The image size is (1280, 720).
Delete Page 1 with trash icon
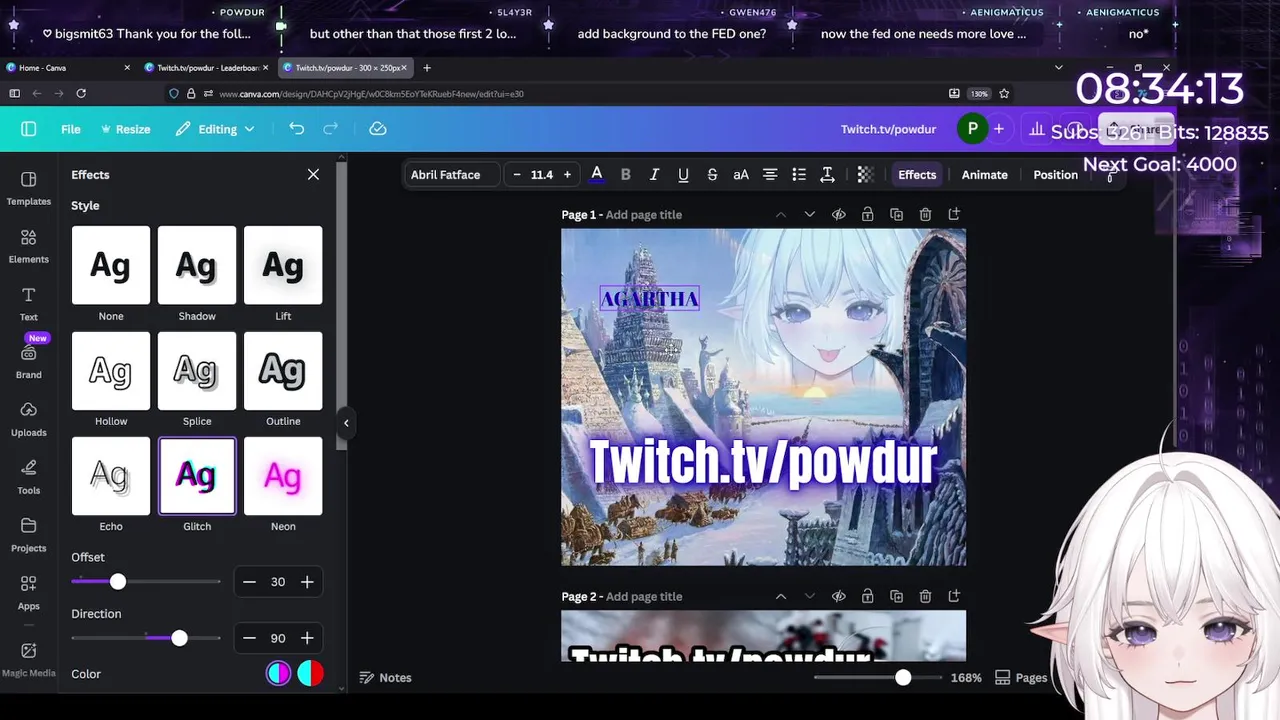tap(925, 215)
